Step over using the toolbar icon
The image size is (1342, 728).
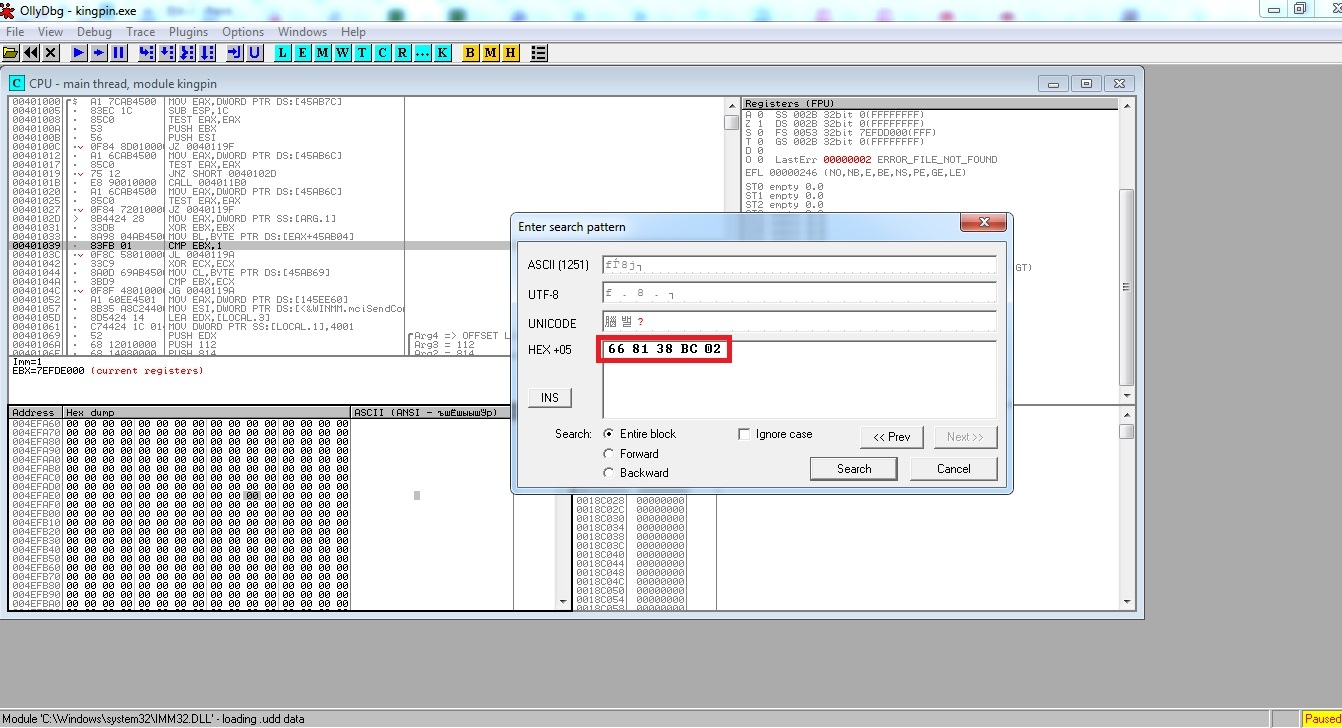click(167, 52)
